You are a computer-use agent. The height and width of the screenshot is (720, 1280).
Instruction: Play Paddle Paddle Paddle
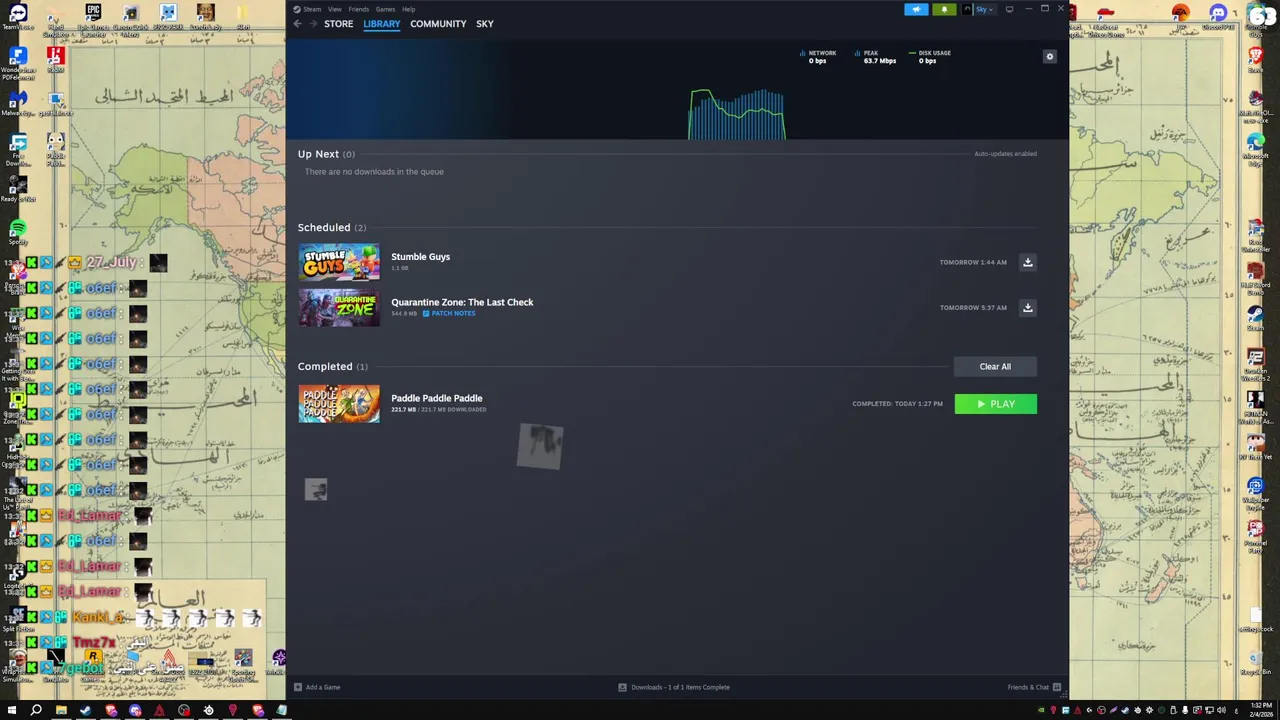click(996, 404)
